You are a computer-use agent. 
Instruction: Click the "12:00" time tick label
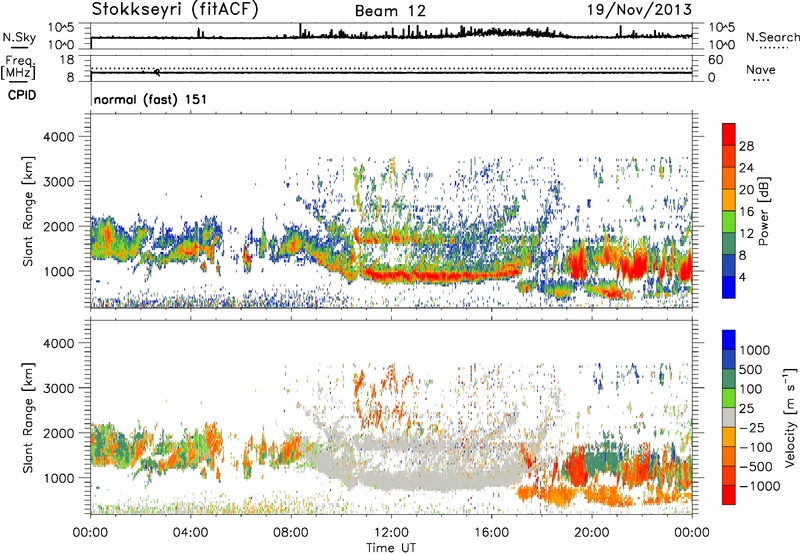(x=391, y=533)
